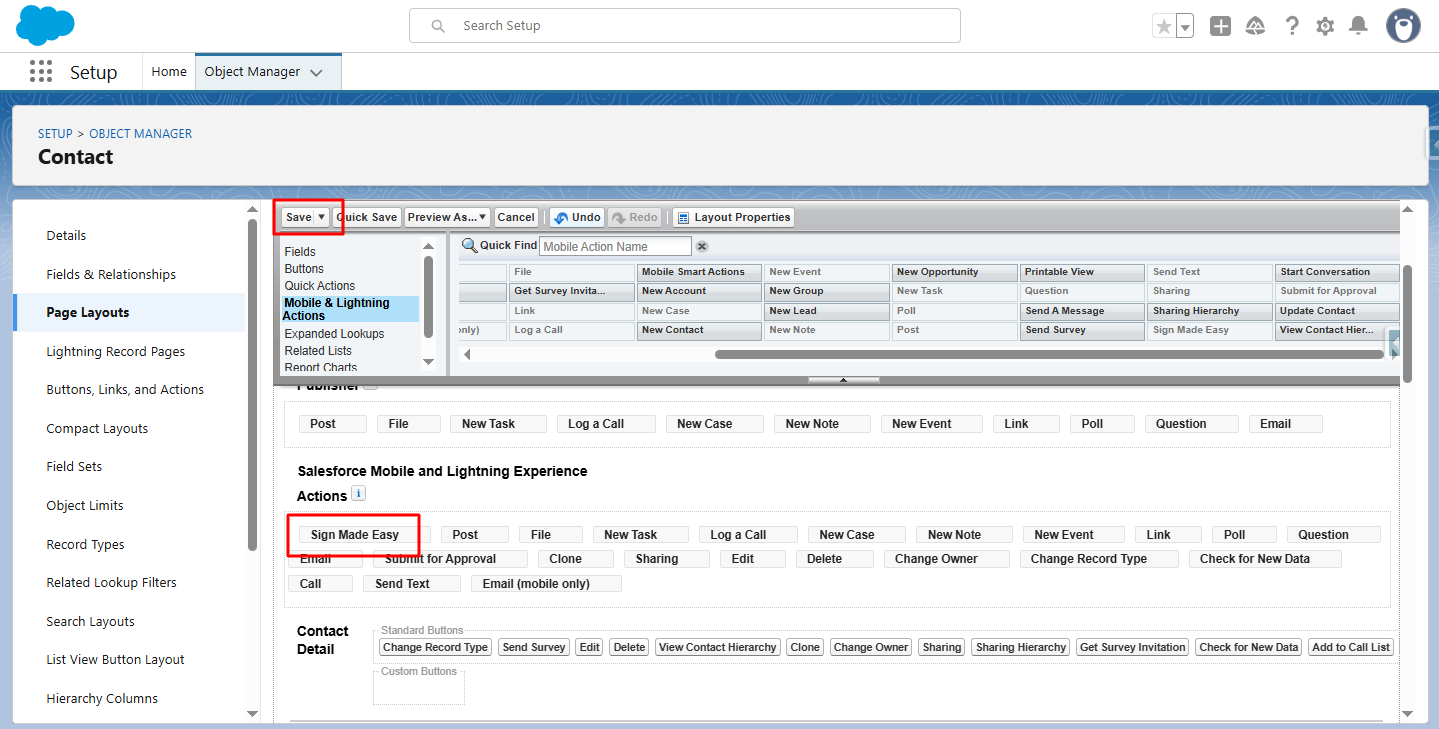Open Layout Properties
The height and width of the screenshot is (729, 1439).
pos(733,217)
